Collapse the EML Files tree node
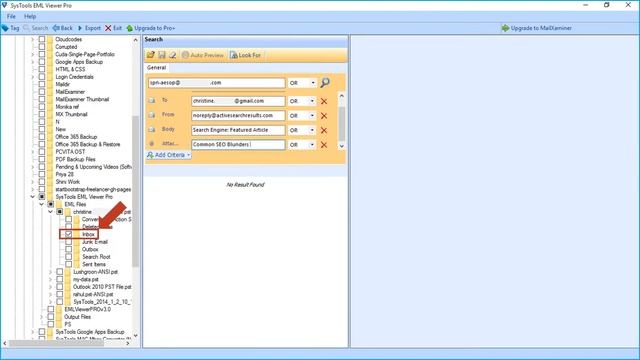The image size is (640, 360). (x=42, y=204)
